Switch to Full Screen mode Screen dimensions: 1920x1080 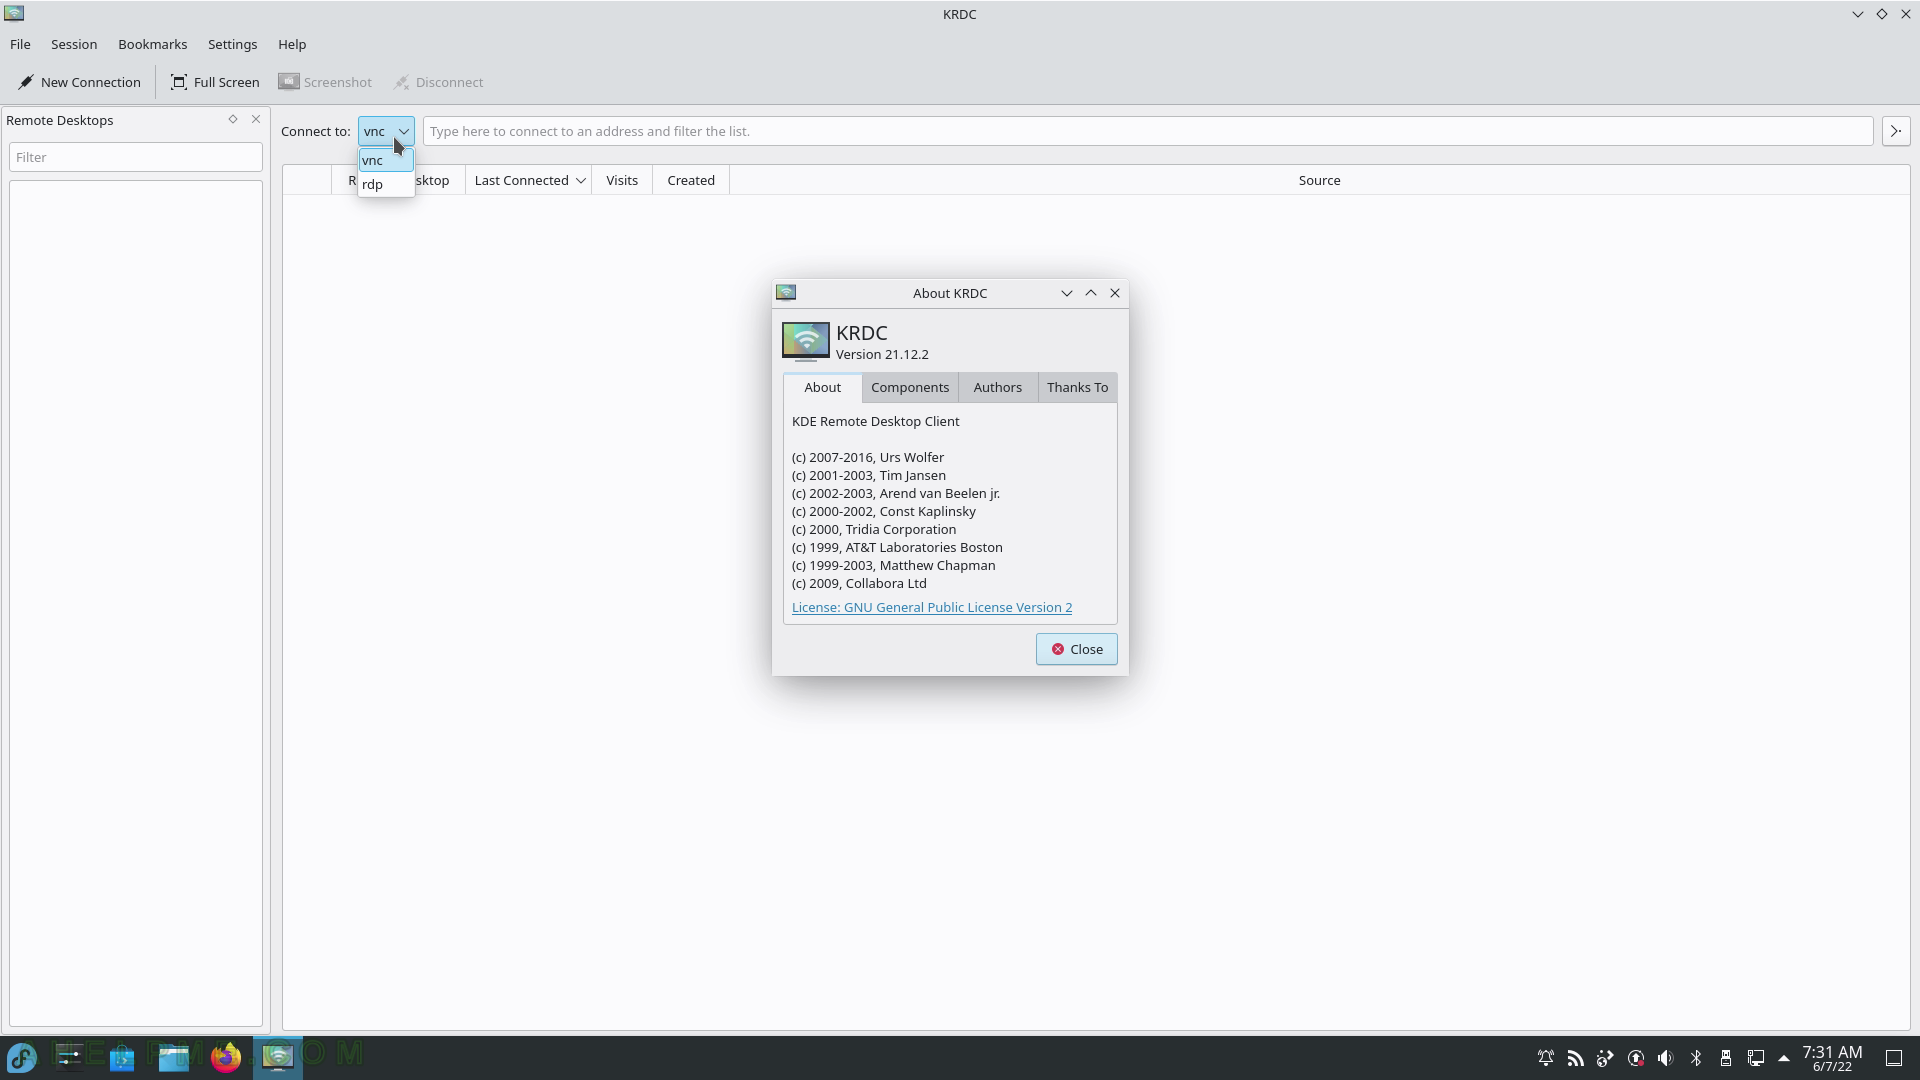pos(215,82)
